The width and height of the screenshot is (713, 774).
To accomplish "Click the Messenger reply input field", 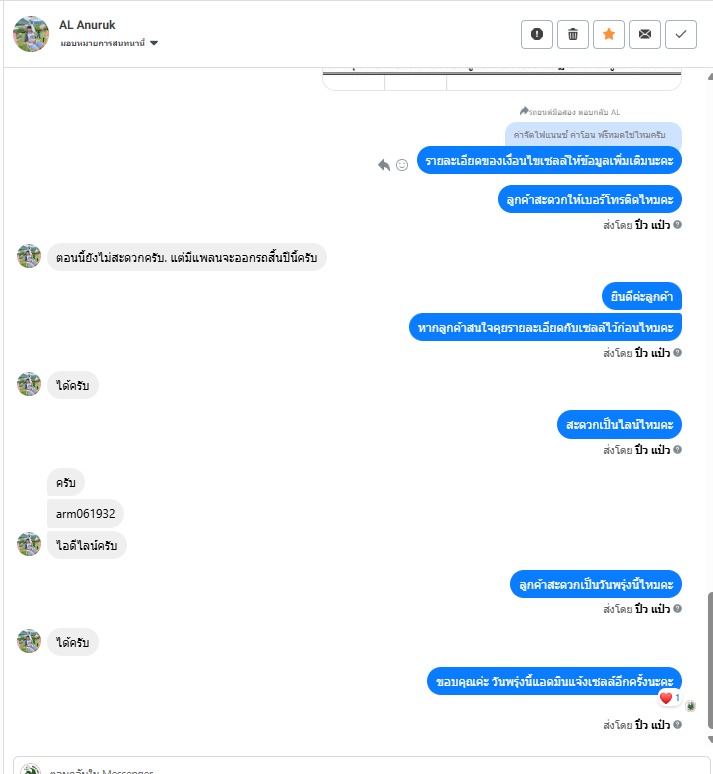I will [x=361, y=766].
